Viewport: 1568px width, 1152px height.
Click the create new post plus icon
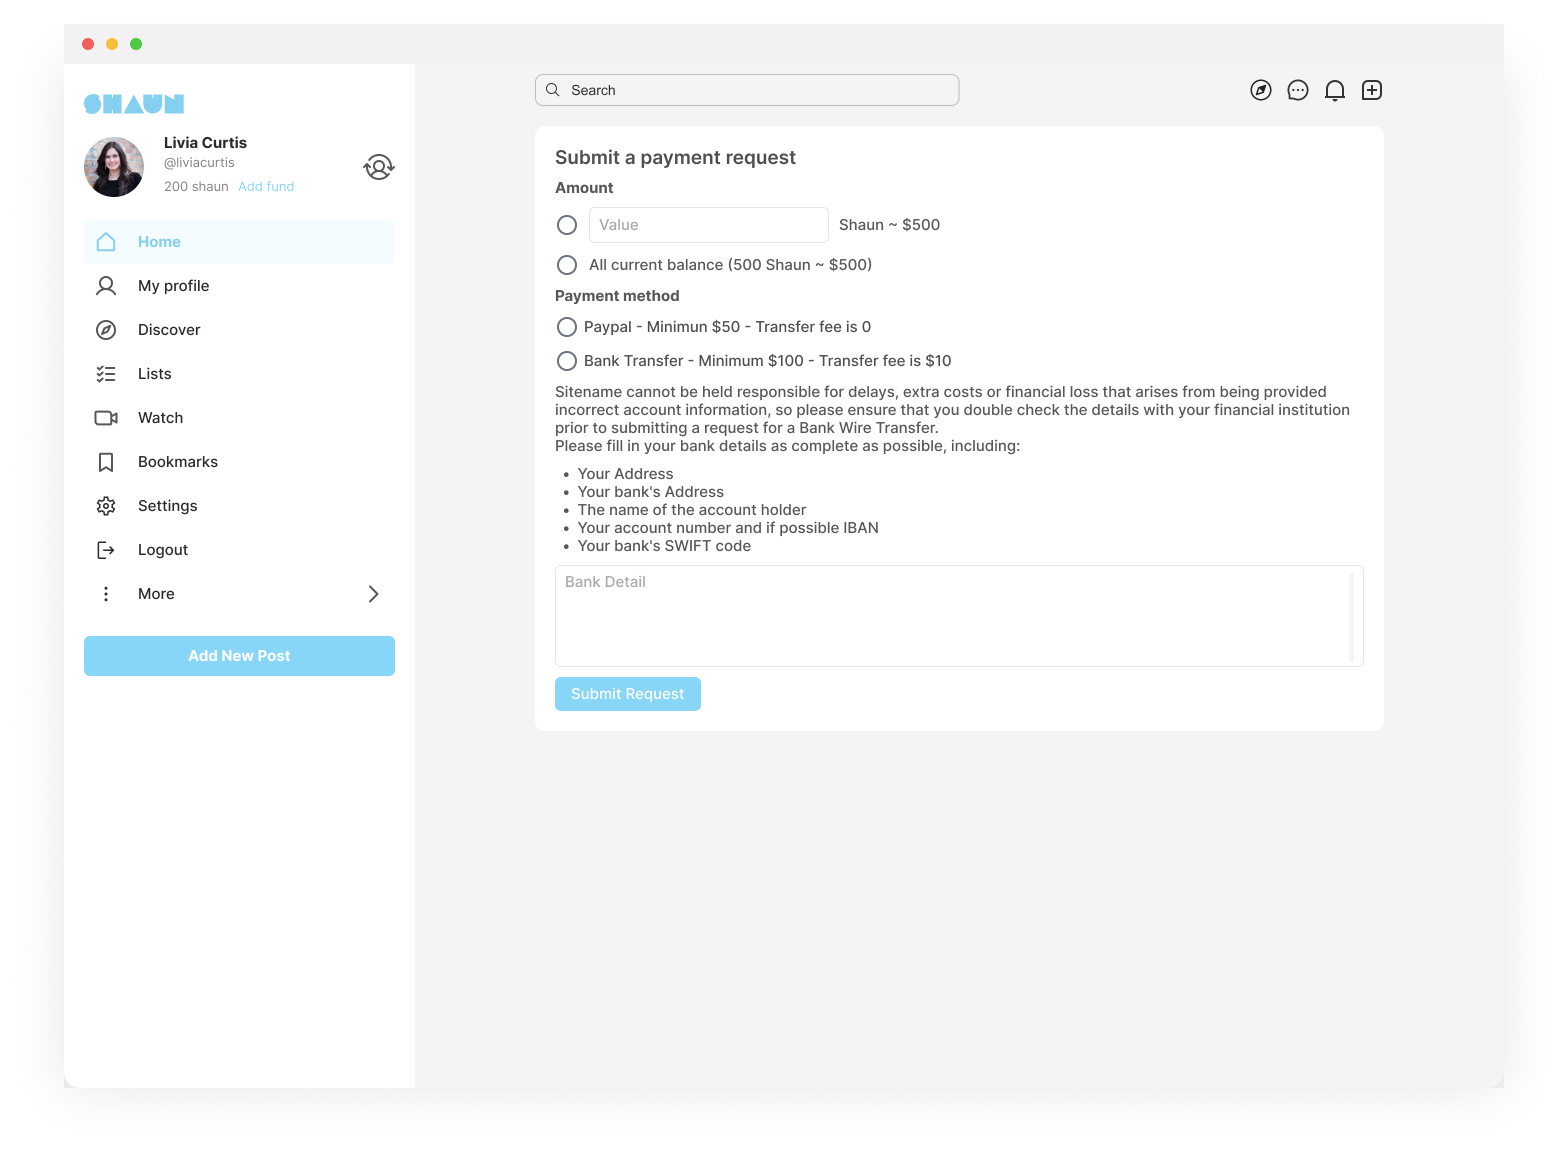point(1372,90)
